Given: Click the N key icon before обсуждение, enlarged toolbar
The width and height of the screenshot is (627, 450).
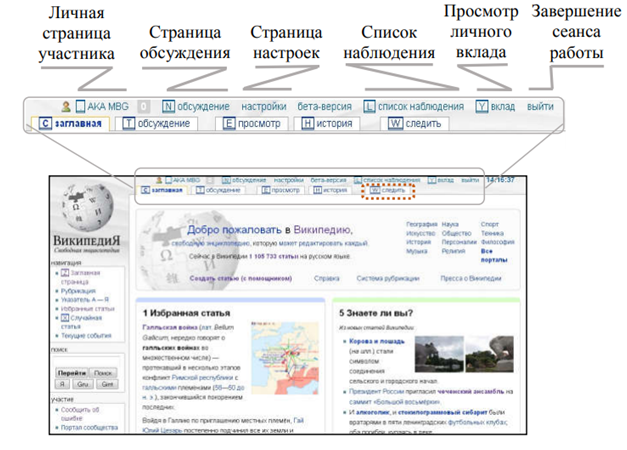Looking at the screenshot, I should [x=168, y=106].
